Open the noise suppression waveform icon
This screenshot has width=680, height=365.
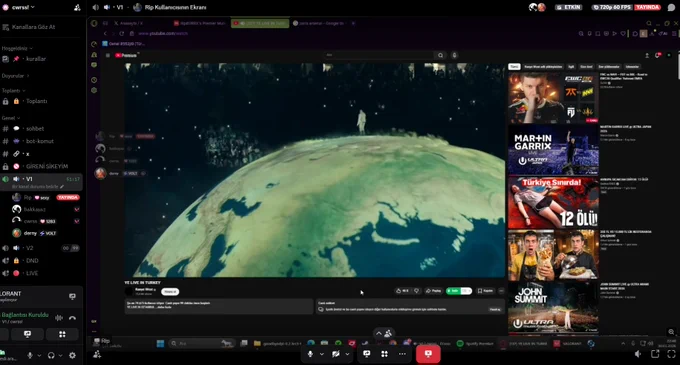coord(59,318)
